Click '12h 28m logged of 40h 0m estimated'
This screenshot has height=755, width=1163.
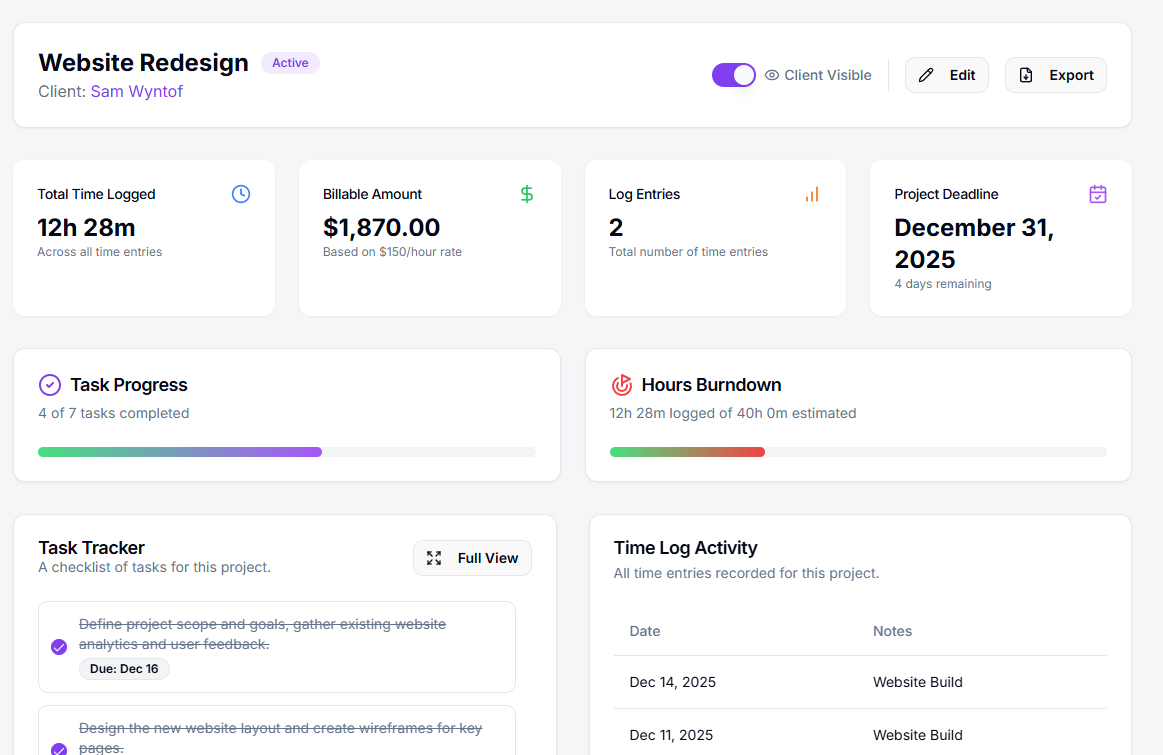coord(733,413)
